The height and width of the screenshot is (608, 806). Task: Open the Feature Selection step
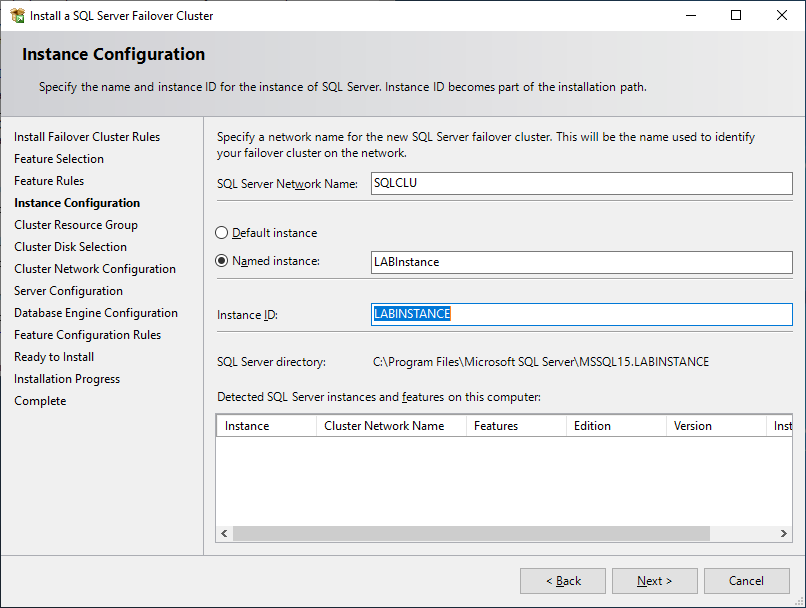59,159
